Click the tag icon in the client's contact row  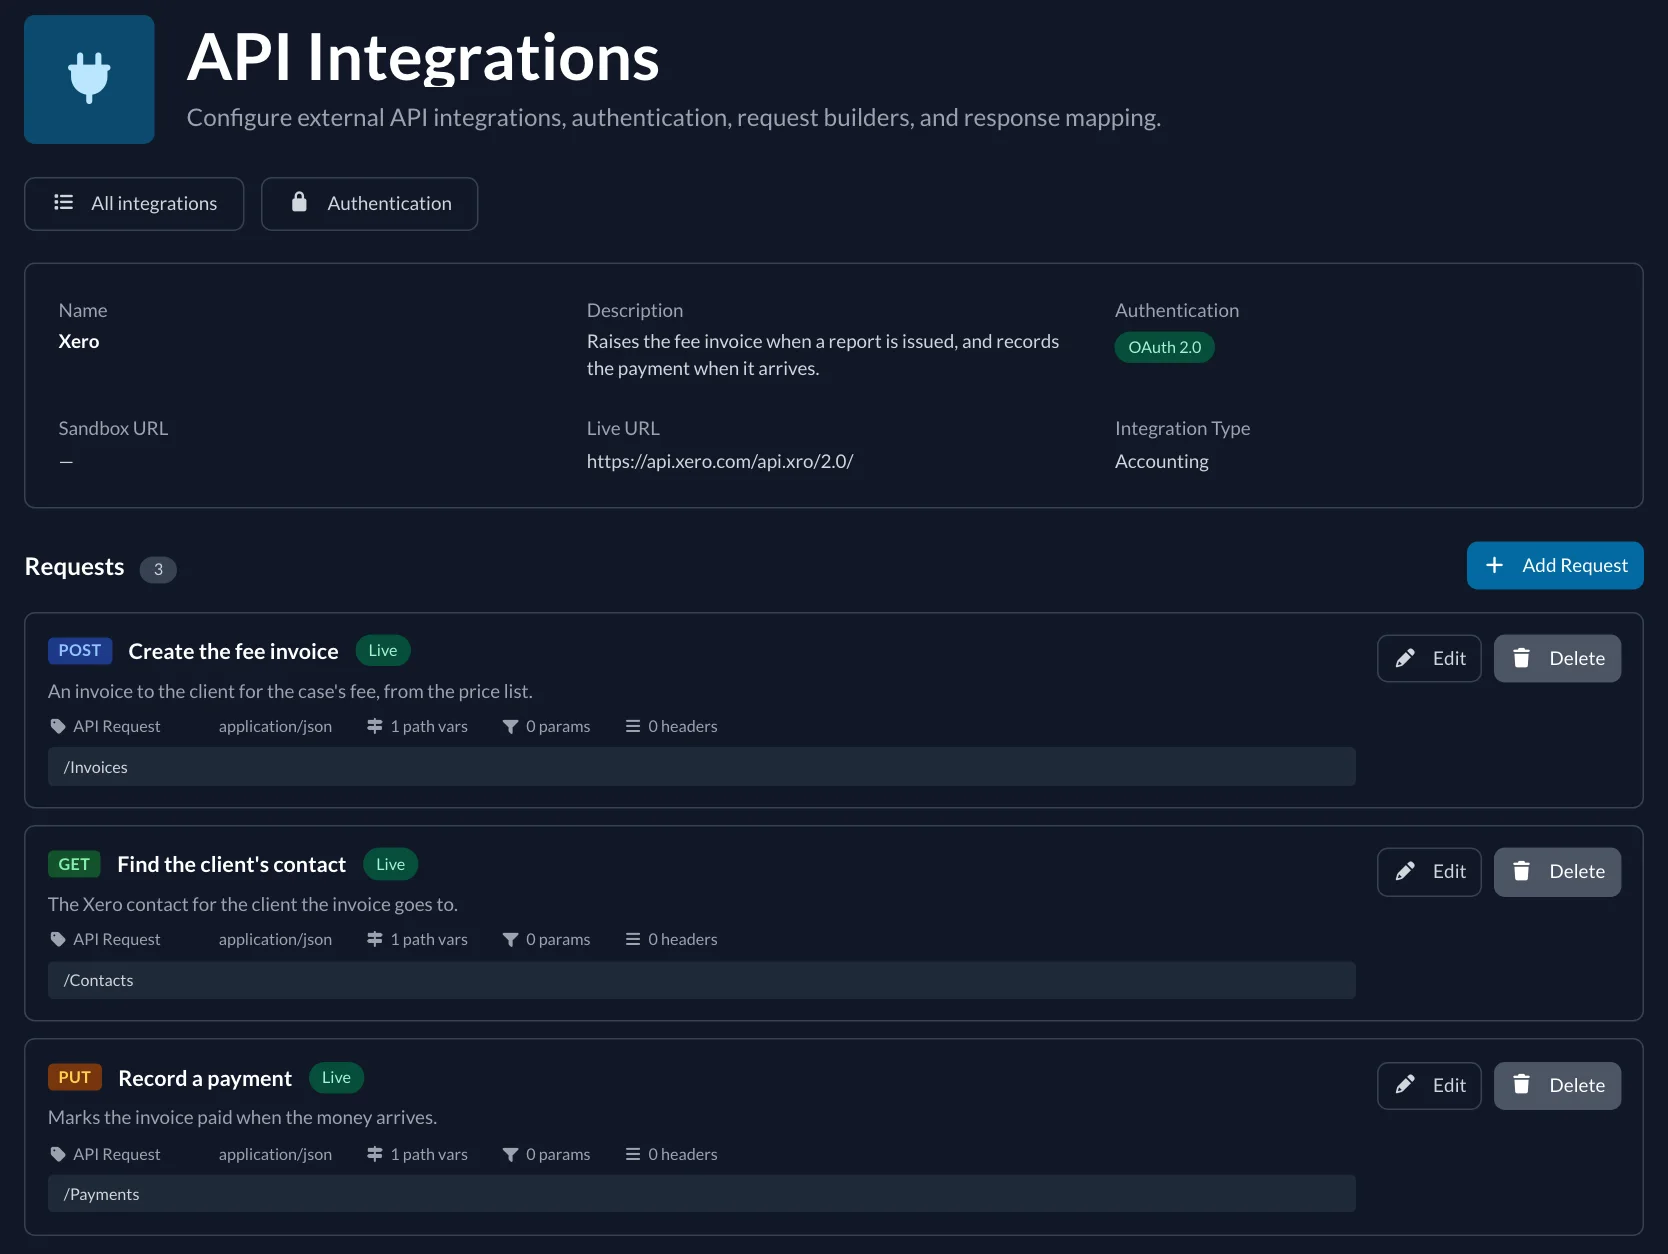click(x=58, y=940)
